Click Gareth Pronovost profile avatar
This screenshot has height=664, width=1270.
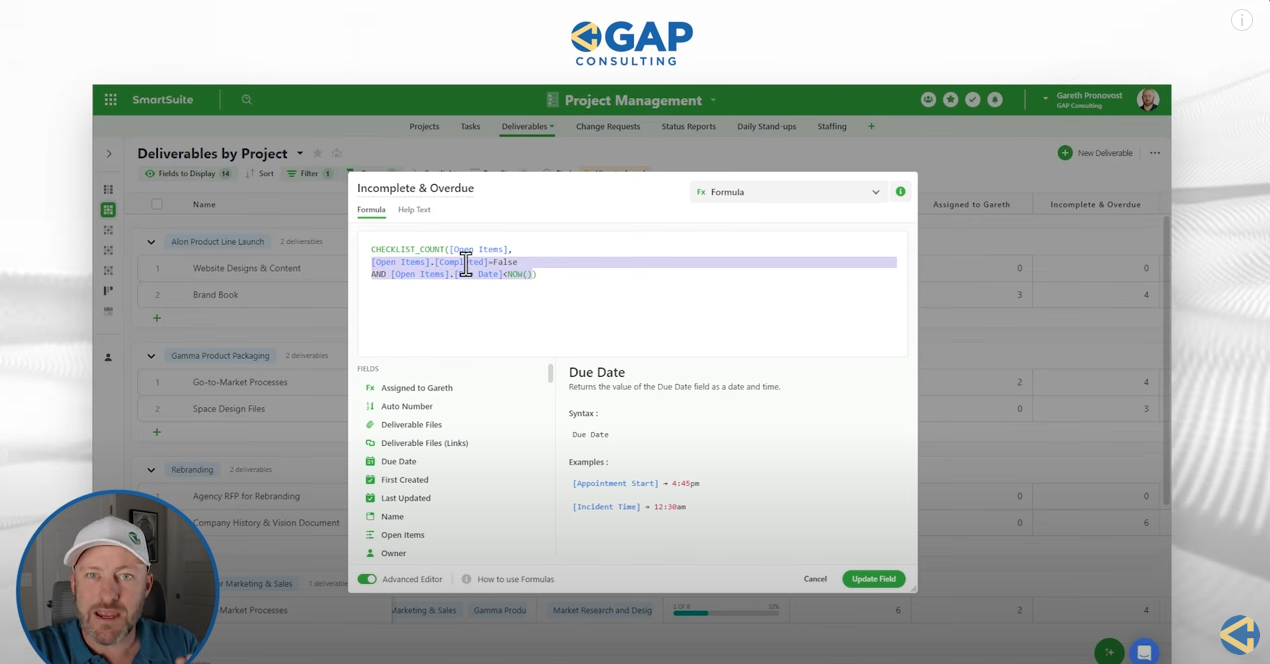[x=1148, y=100]
